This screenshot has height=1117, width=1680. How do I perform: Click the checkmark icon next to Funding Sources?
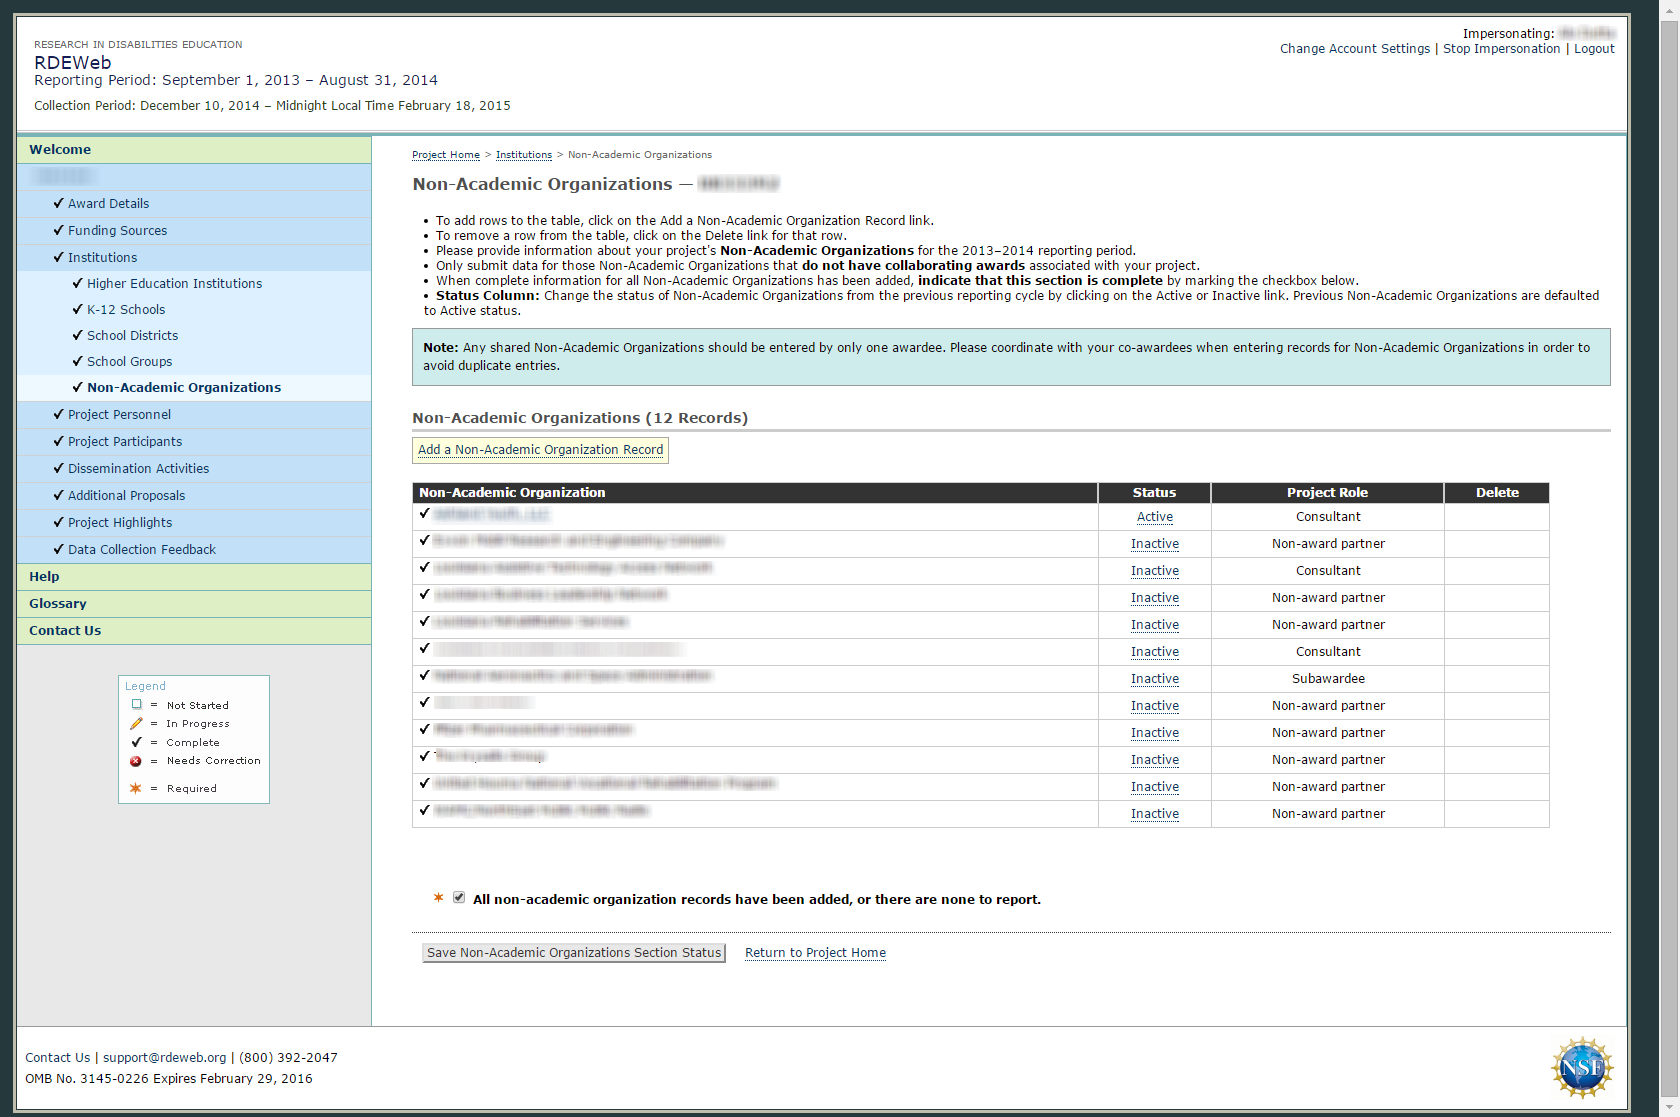click(x=58, y=230)
